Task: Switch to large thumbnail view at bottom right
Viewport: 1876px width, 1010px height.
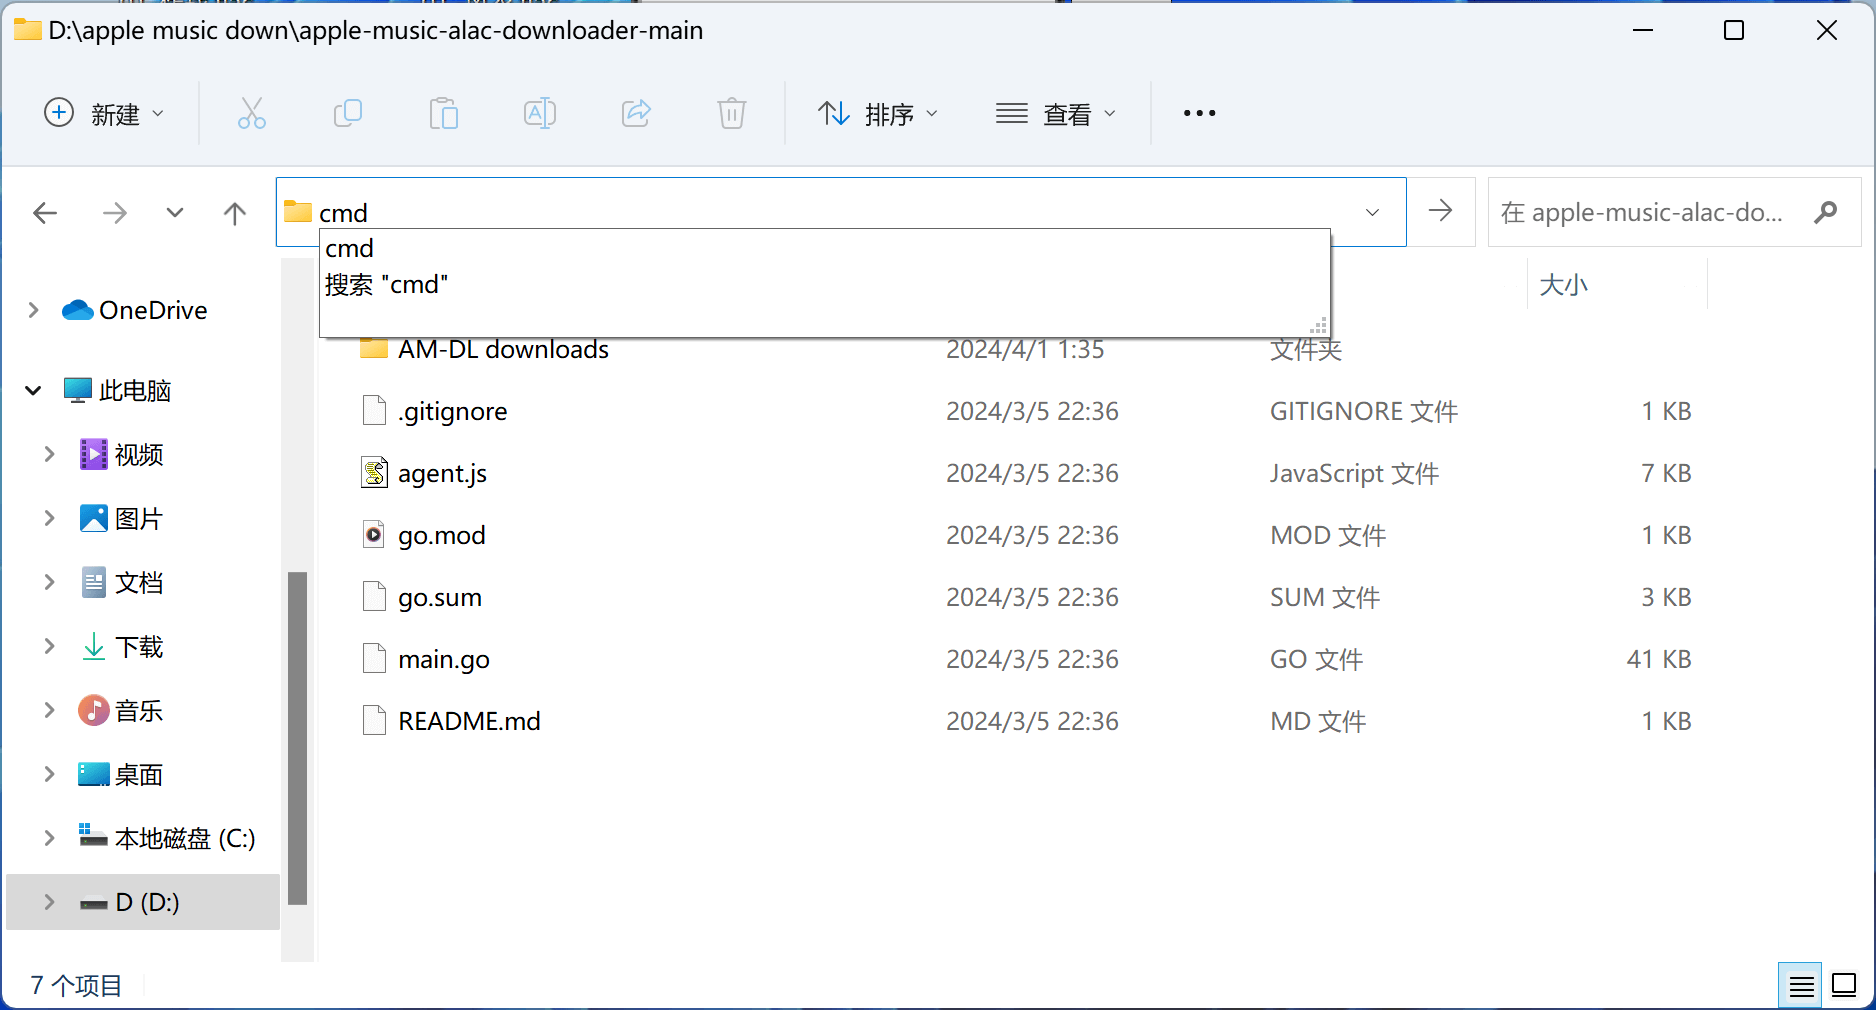Action: click(1843, 985)
